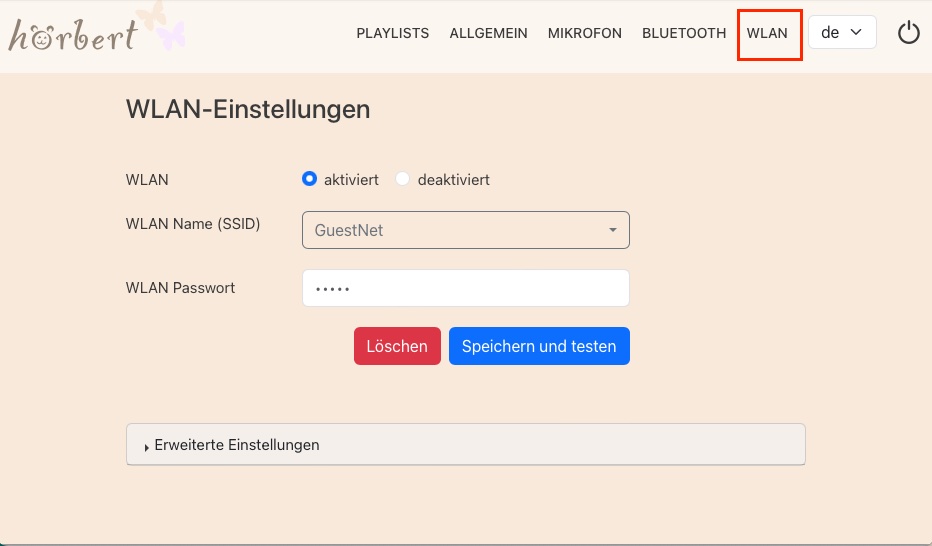The height and width of the screenshot is (546, 932).
Task: Click the deaktiviert label text
Action: tap(453, 180)
